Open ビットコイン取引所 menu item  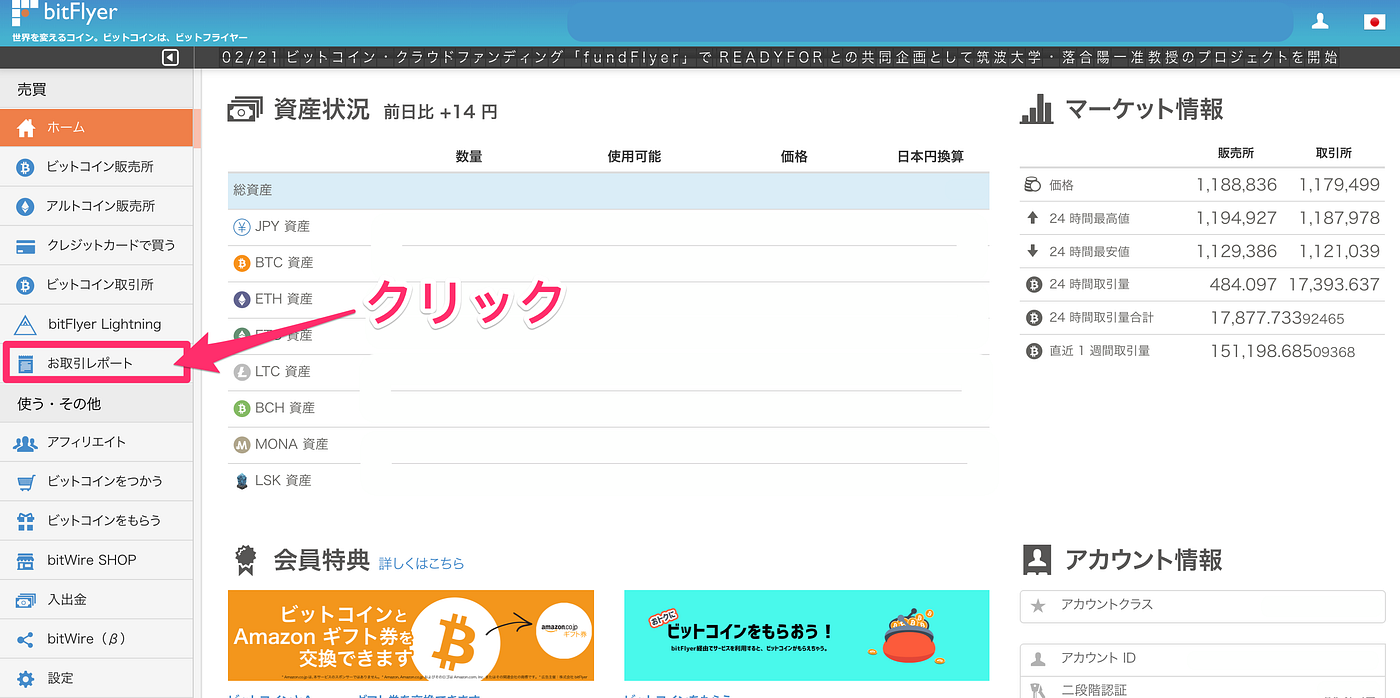tap(97, 285)
